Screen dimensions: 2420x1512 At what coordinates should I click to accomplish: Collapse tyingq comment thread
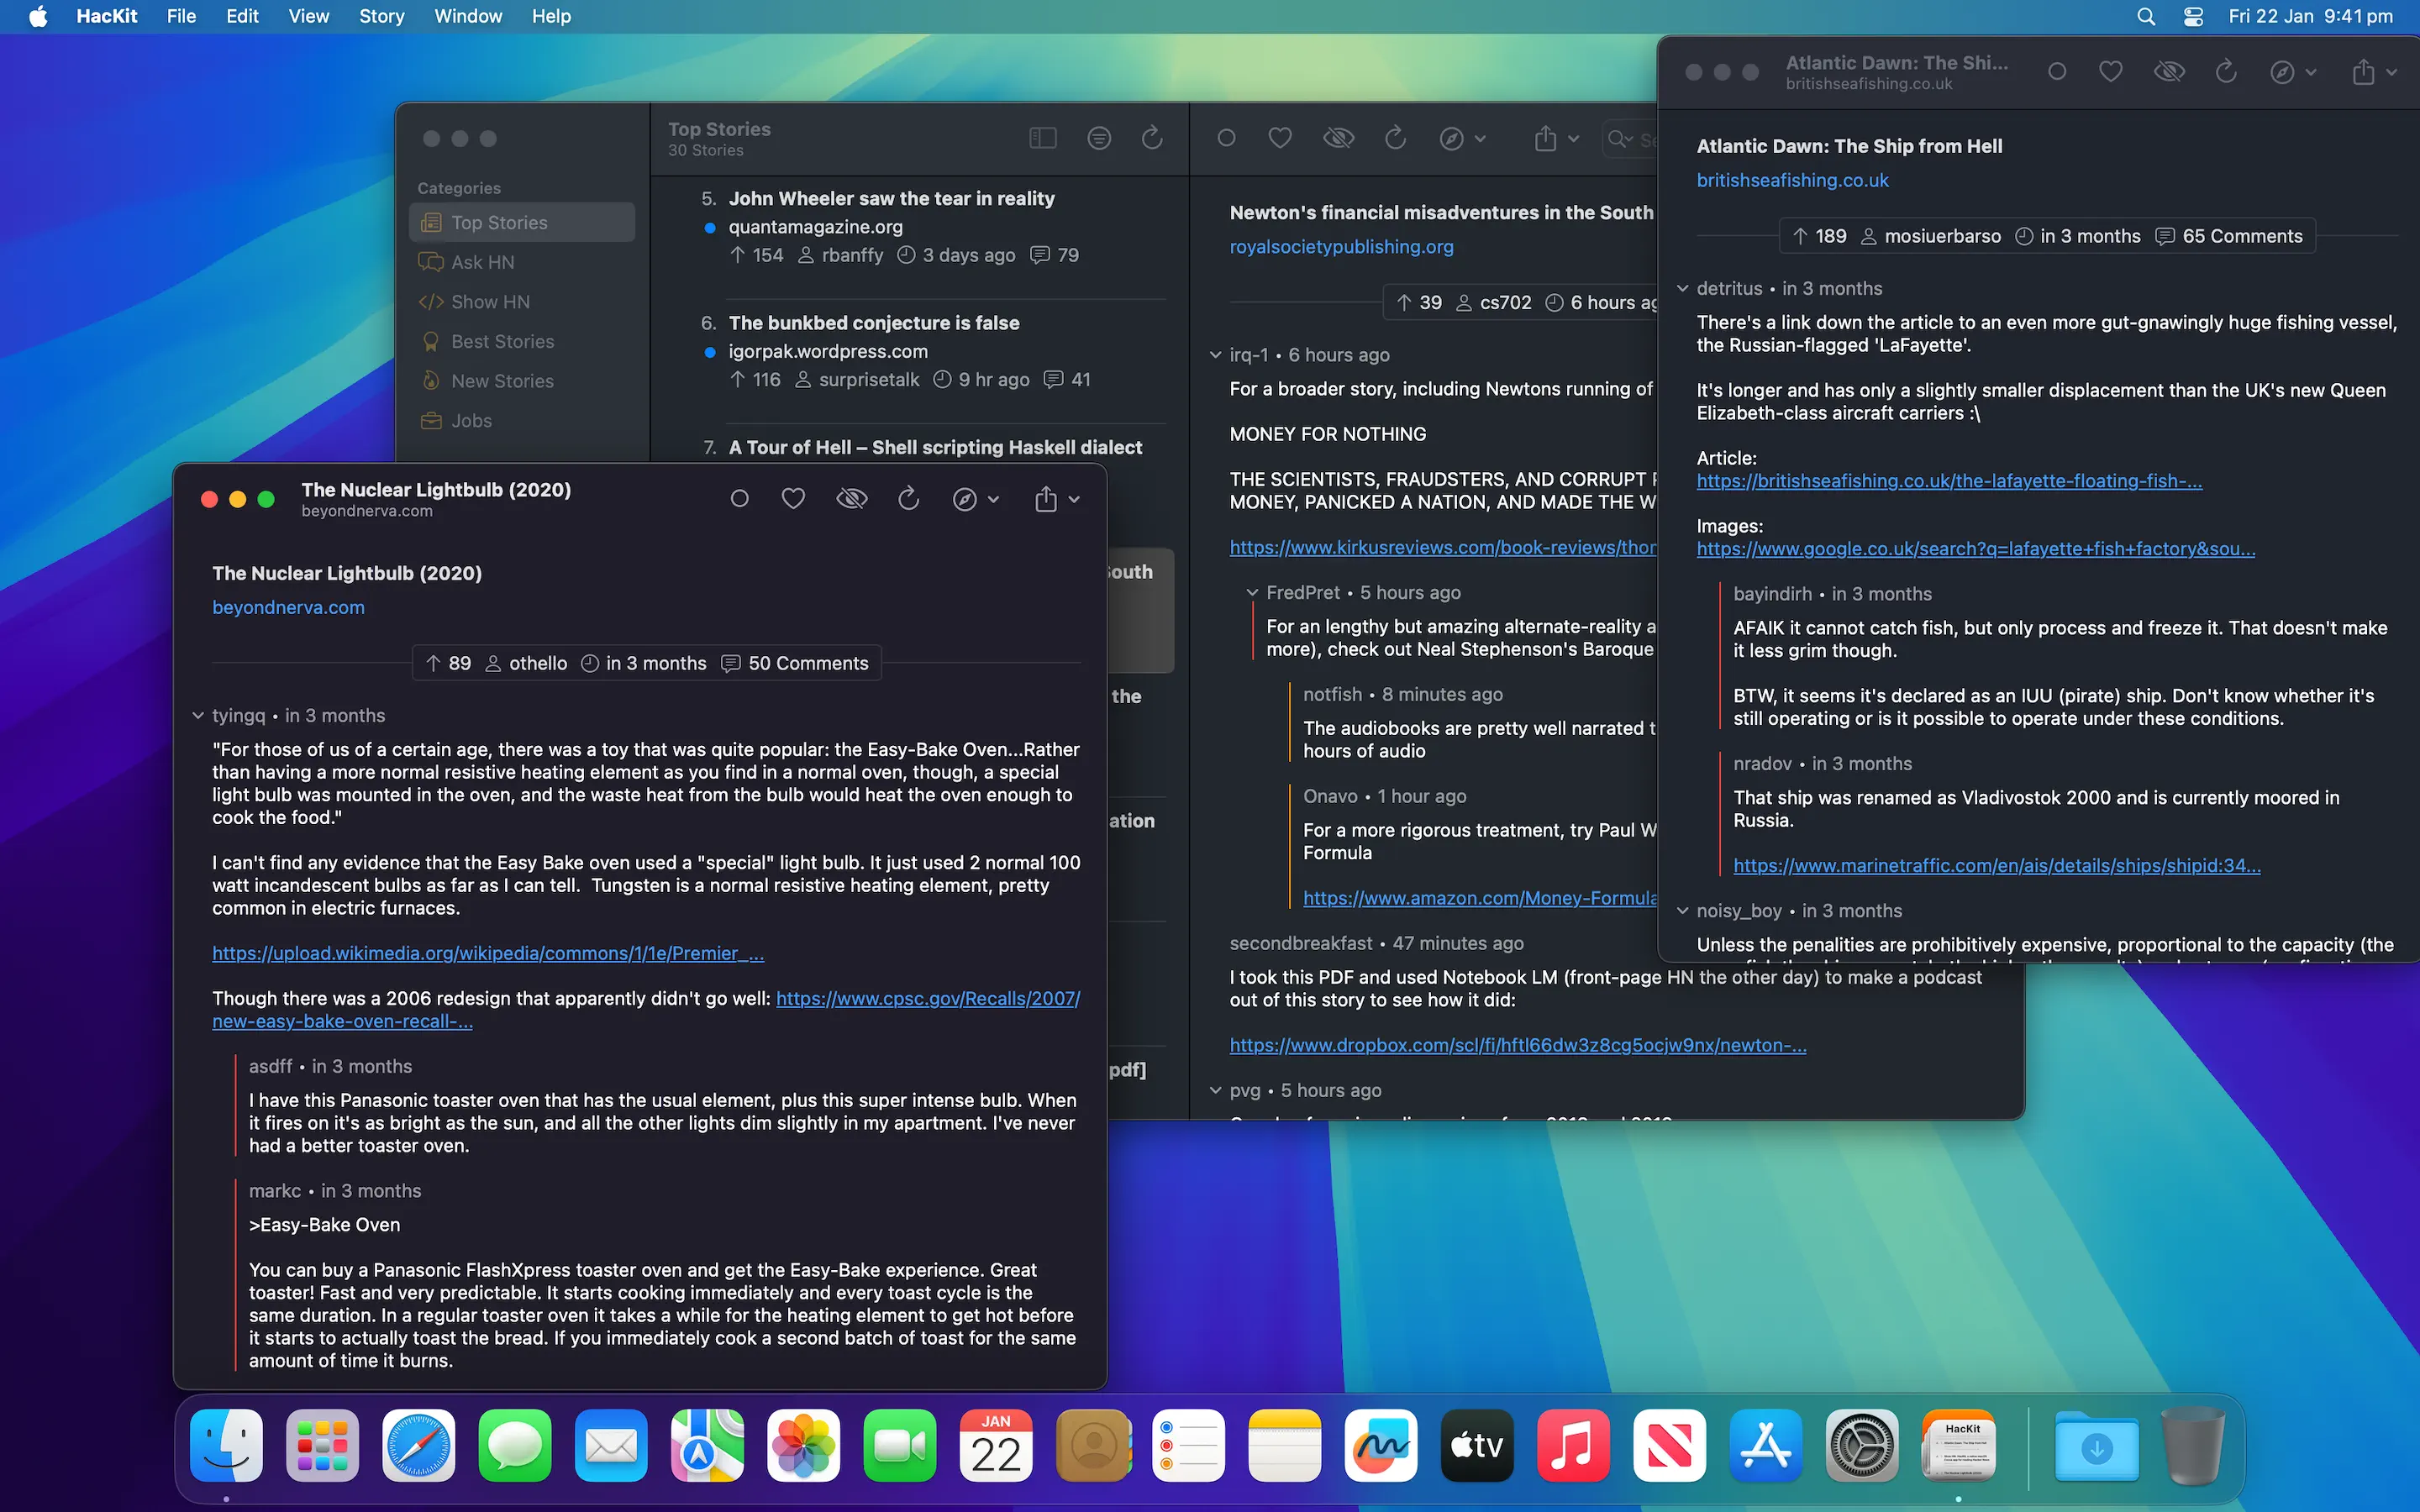198,716
